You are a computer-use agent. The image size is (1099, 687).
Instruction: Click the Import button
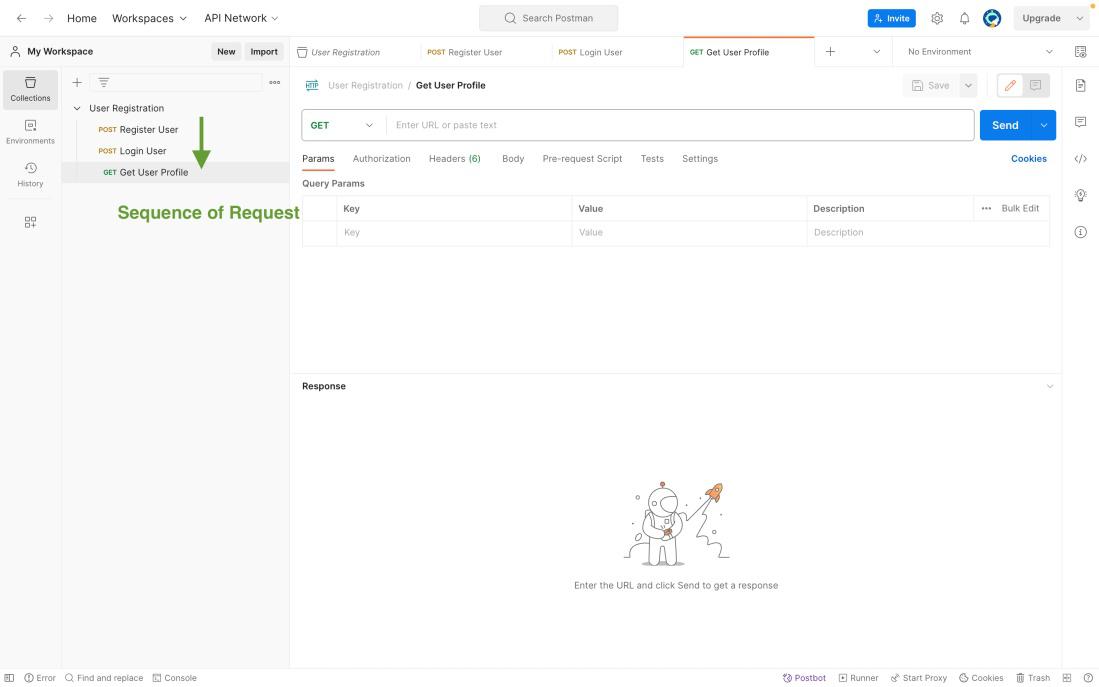[264, 51]
